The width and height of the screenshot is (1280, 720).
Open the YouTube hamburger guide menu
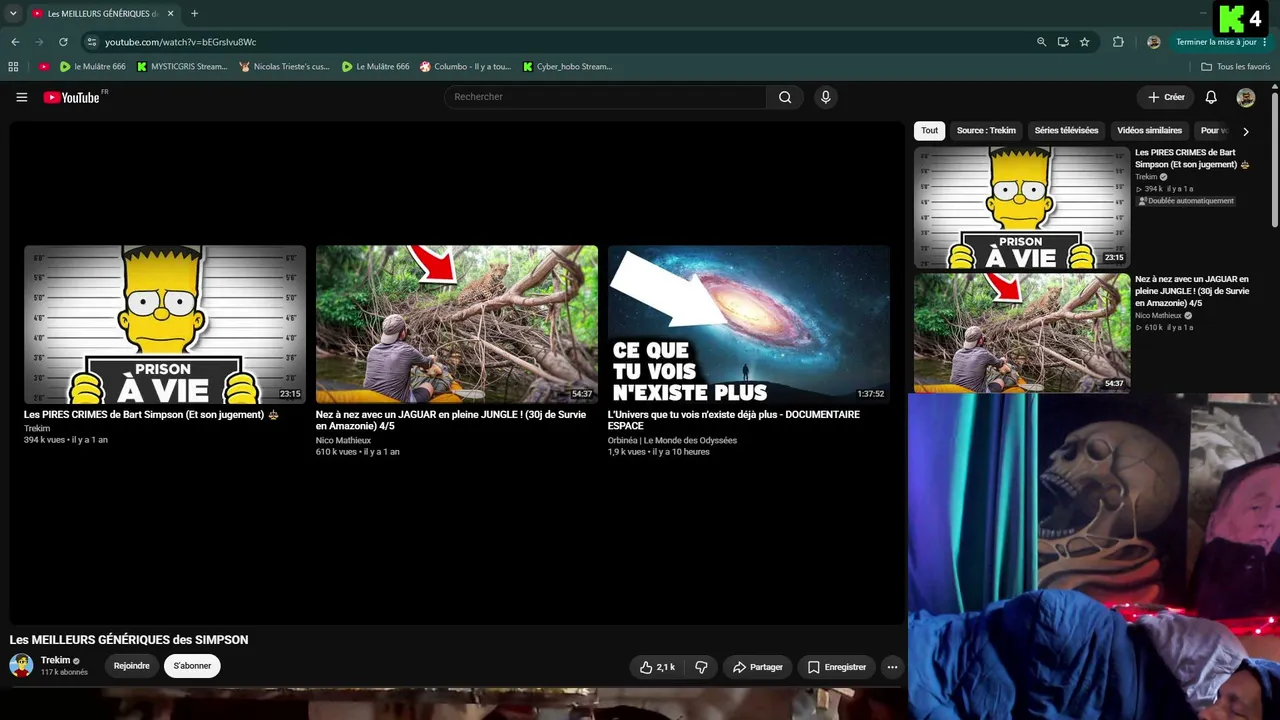[x=21, y=97]
